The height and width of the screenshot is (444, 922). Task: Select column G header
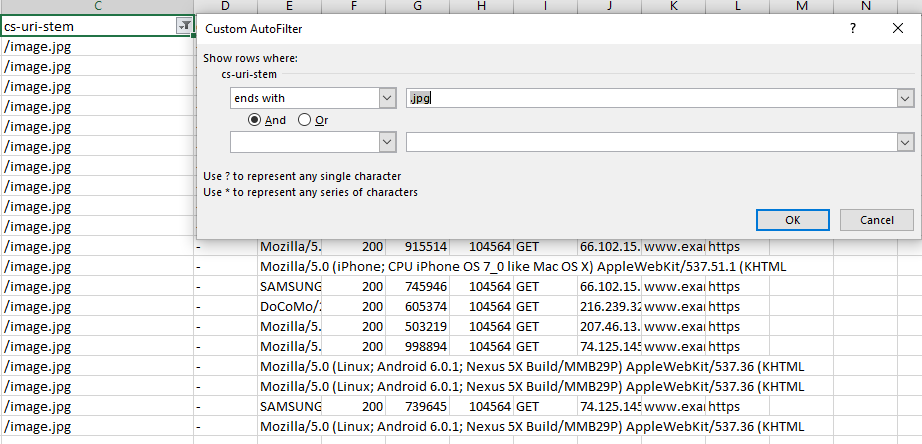coord(417,7)
